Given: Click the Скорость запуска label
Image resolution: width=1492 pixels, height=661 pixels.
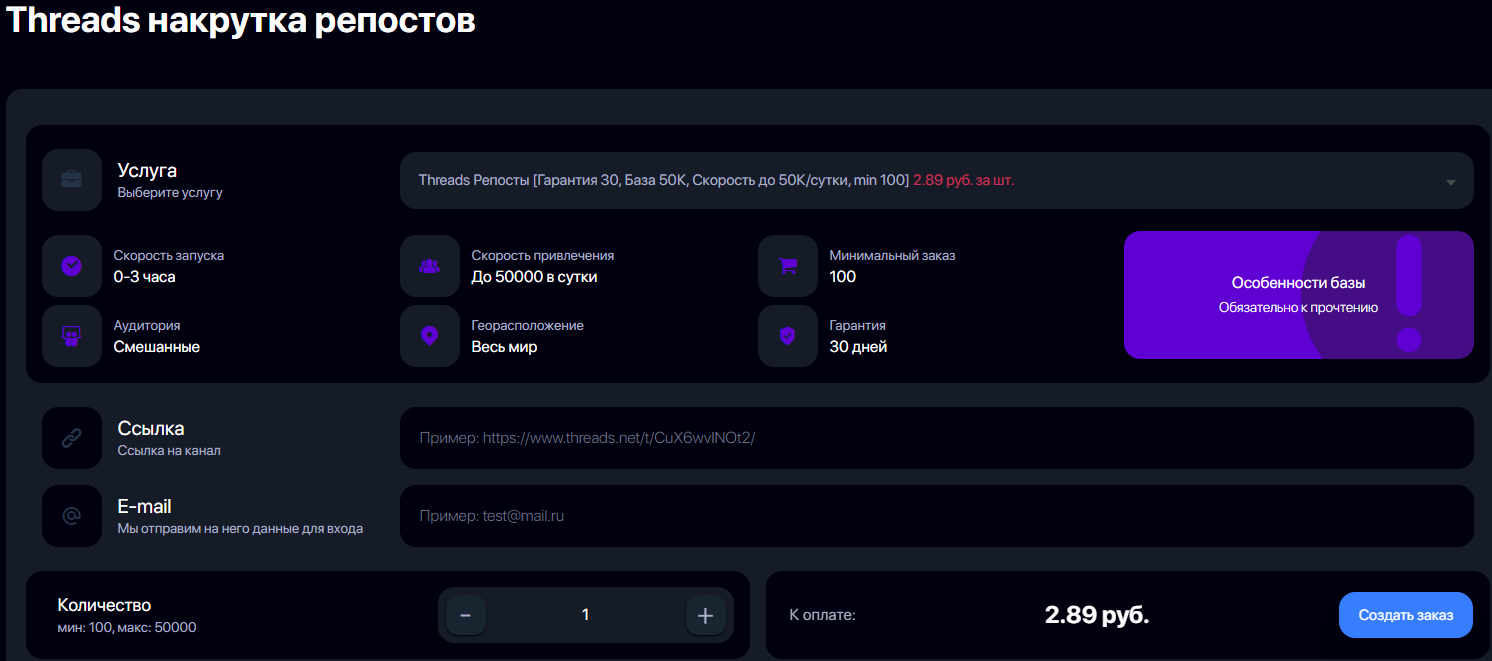Looking at the screenshot, I should [169, 255].
